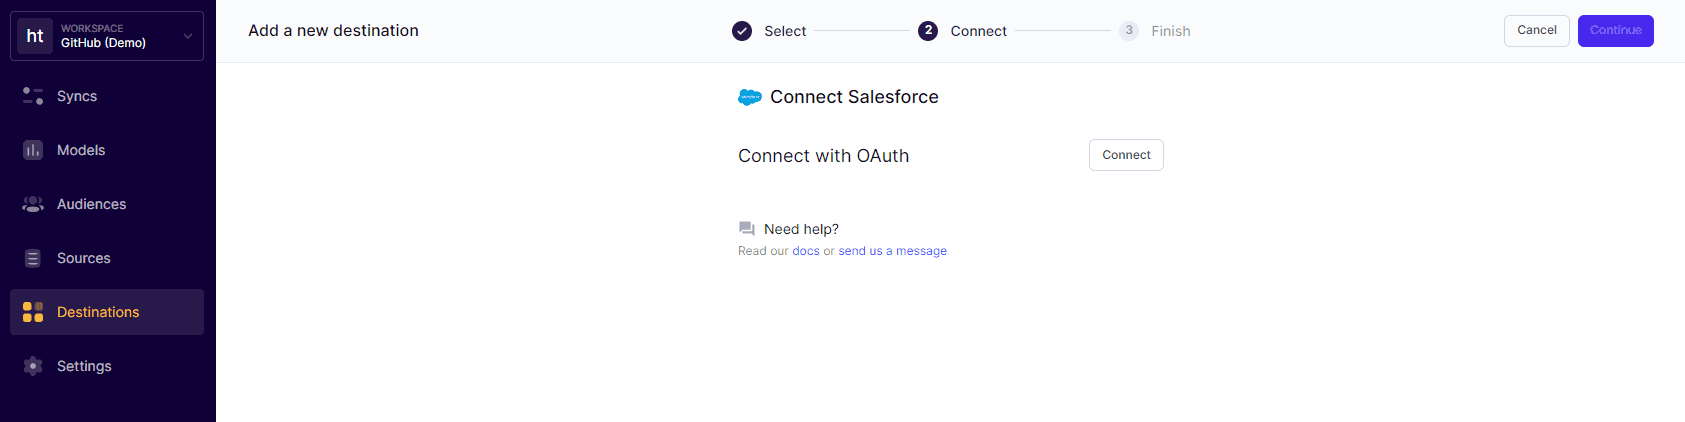
Task: Click the Destinations grid icon
Action: tap(33, 312)
